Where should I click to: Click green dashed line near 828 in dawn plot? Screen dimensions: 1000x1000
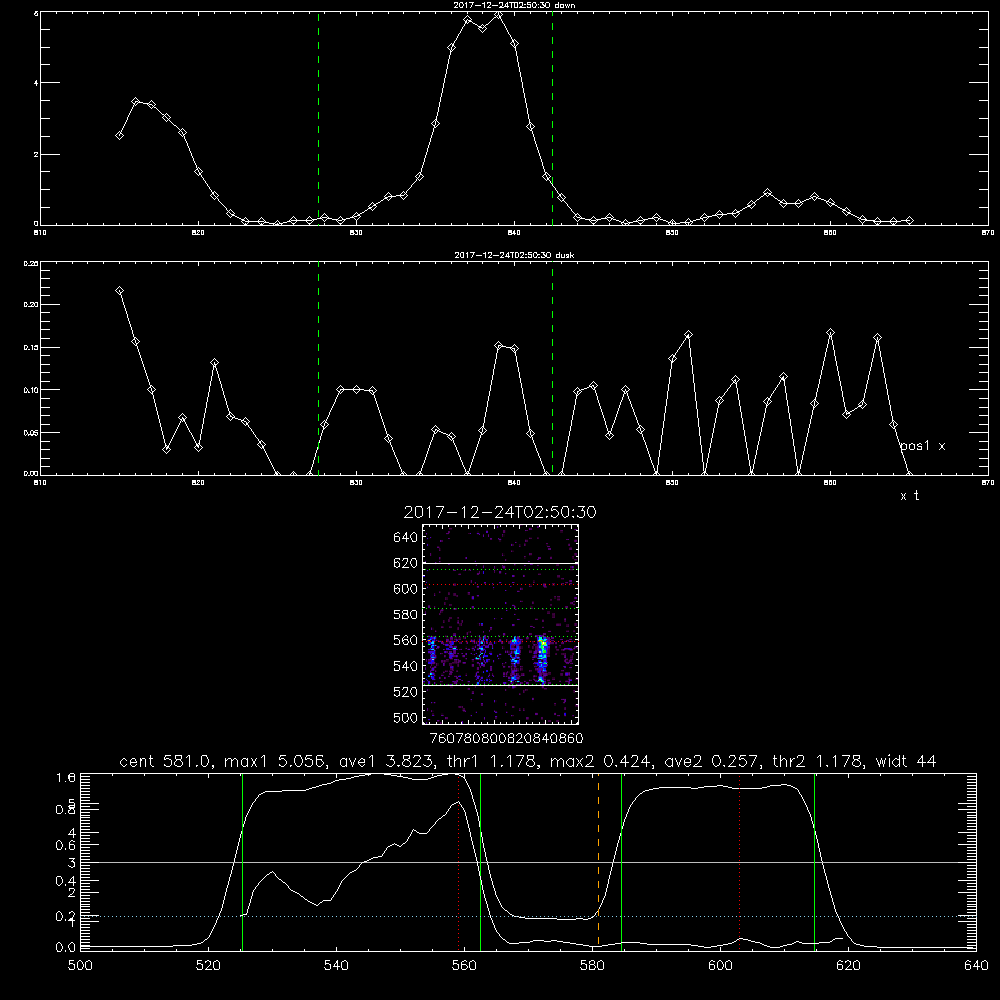coord(318,118)
